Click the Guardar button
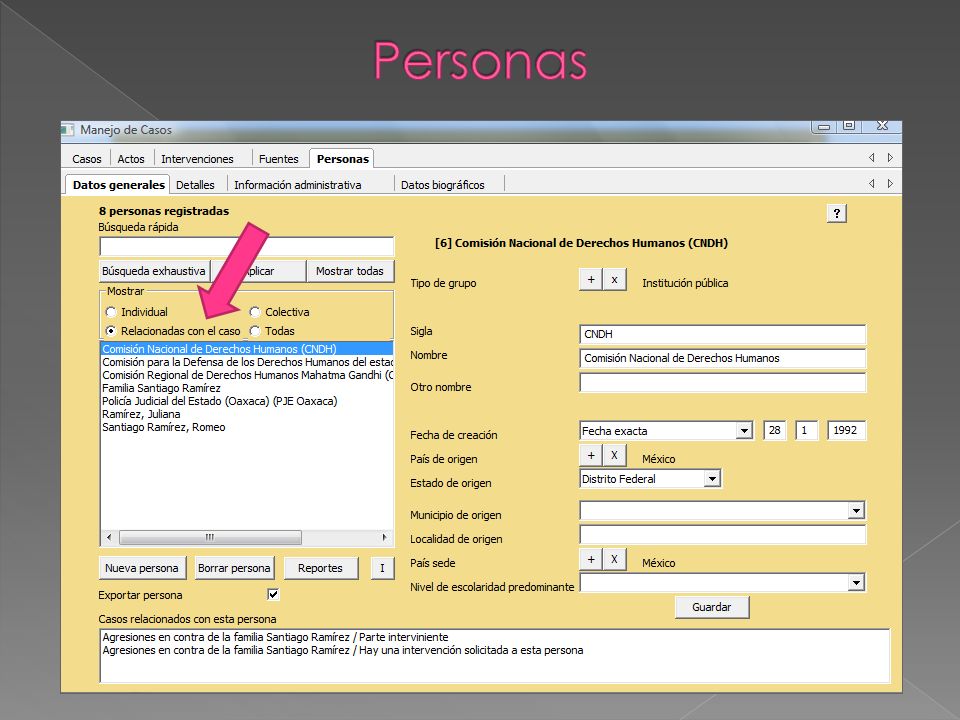This screenshot has width=960, height=720. click(711, 607)
